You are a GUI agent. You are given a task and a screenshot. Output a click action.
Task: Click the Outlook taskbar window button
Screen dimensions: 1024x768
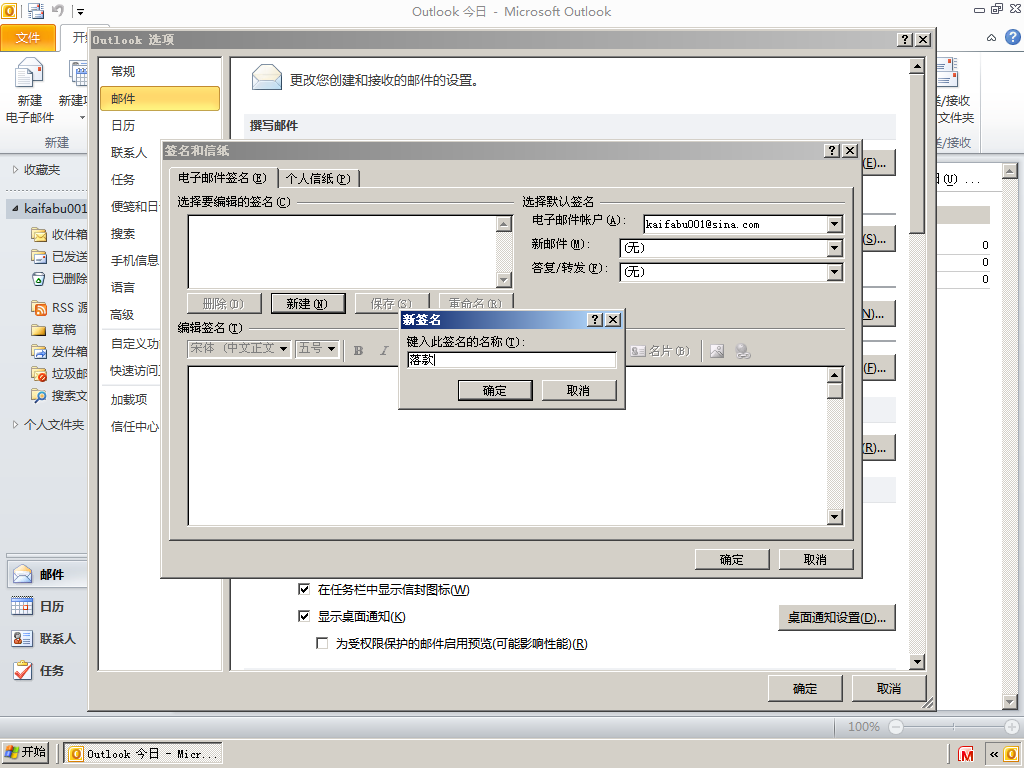(143, 754)
